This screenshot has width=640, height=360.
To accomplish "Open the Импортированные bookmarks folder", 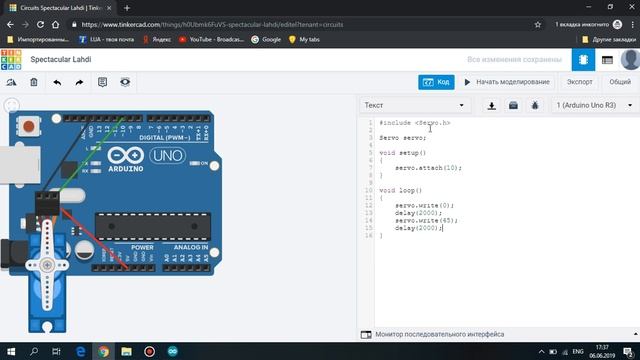I will click(38, 40).
